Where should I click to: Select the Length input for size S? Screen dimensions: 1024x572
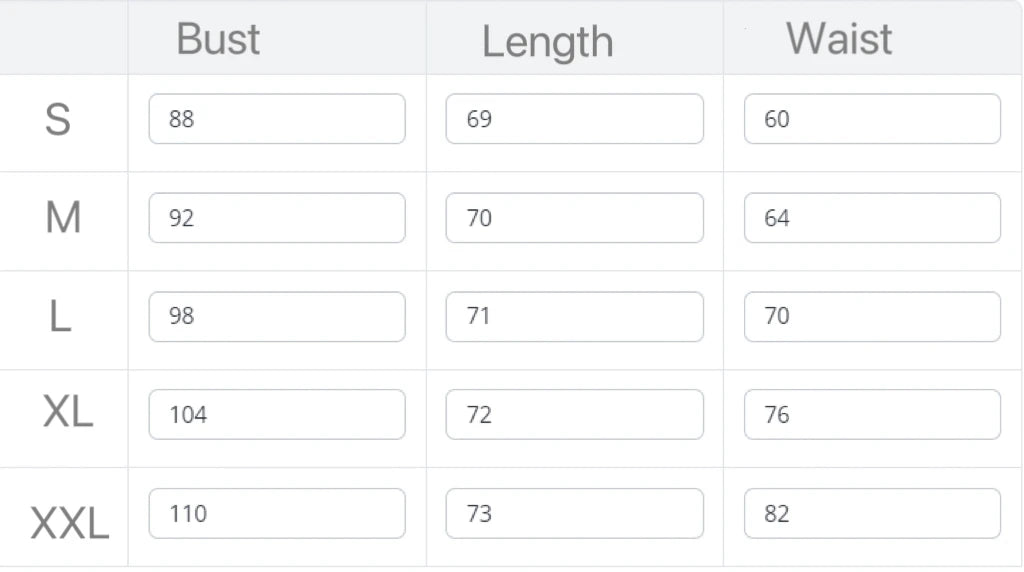574,119
